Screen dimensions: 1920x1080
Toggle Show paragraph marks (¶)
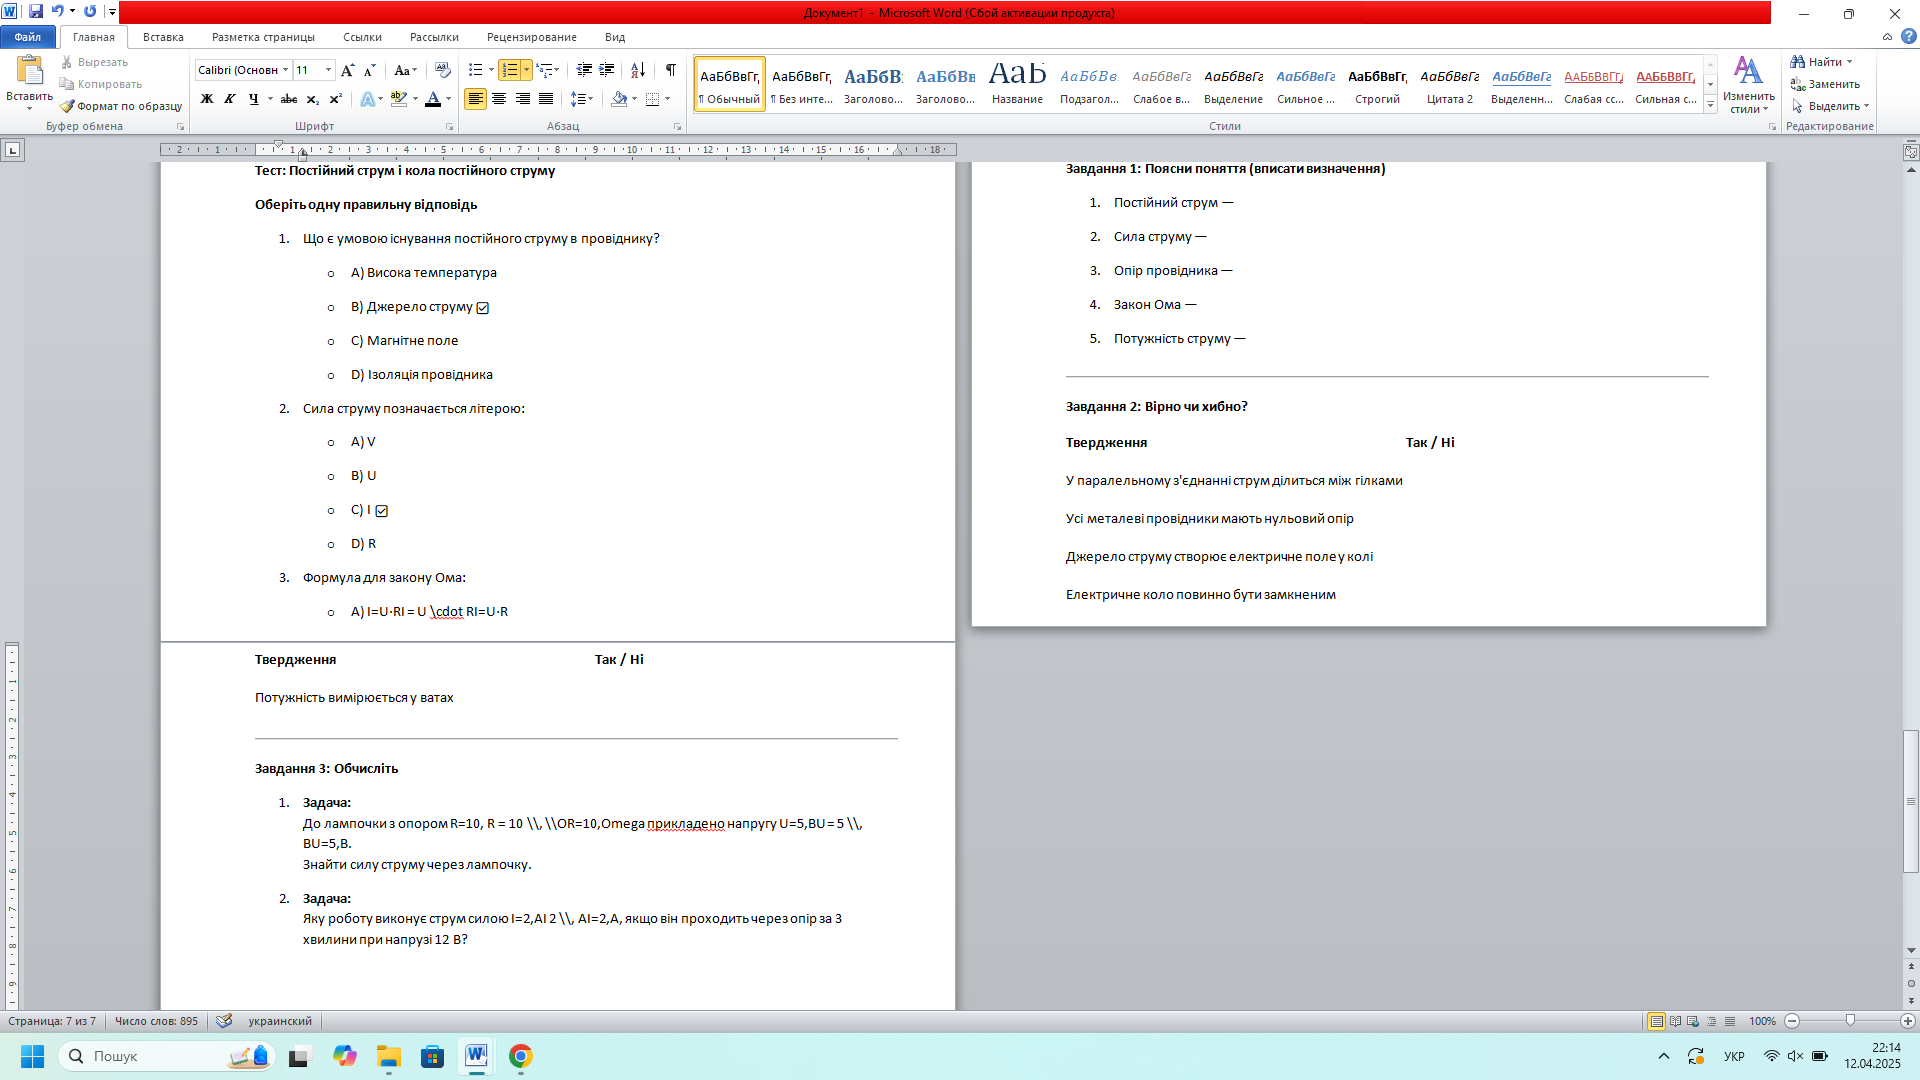(670, 70)
